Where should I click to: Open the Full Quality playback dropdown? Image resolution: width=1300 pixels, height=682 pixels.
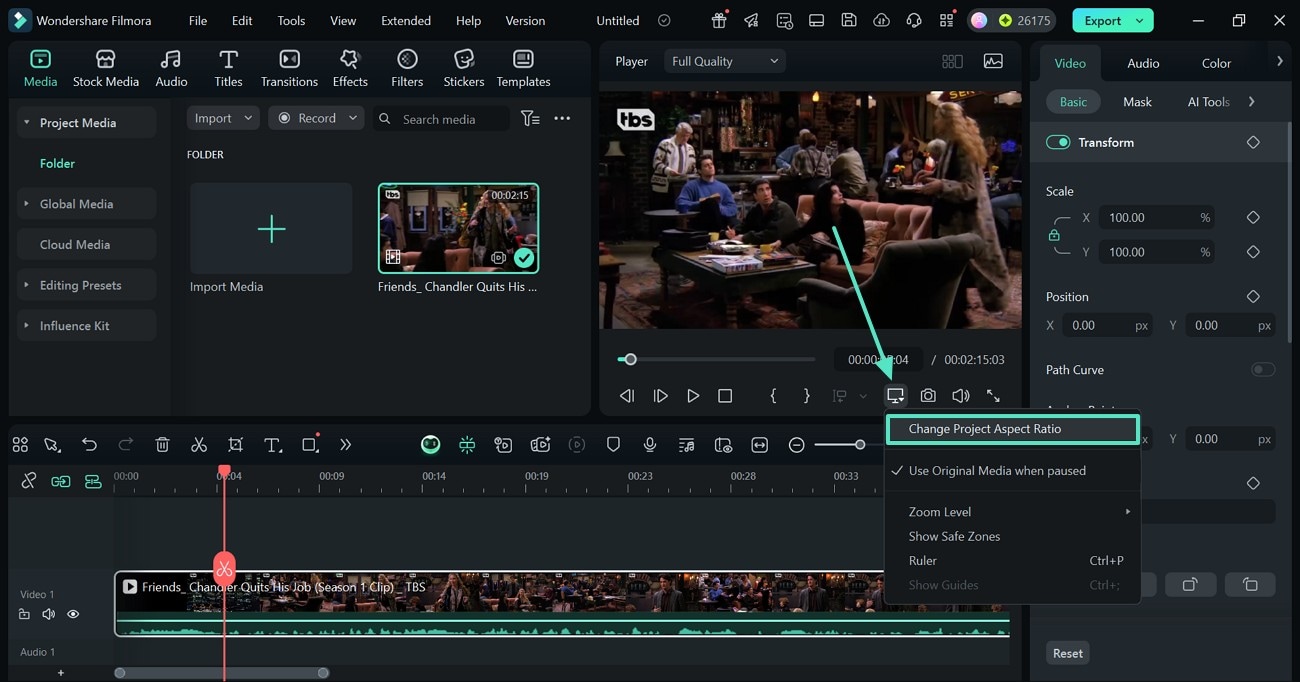point(724,60)
